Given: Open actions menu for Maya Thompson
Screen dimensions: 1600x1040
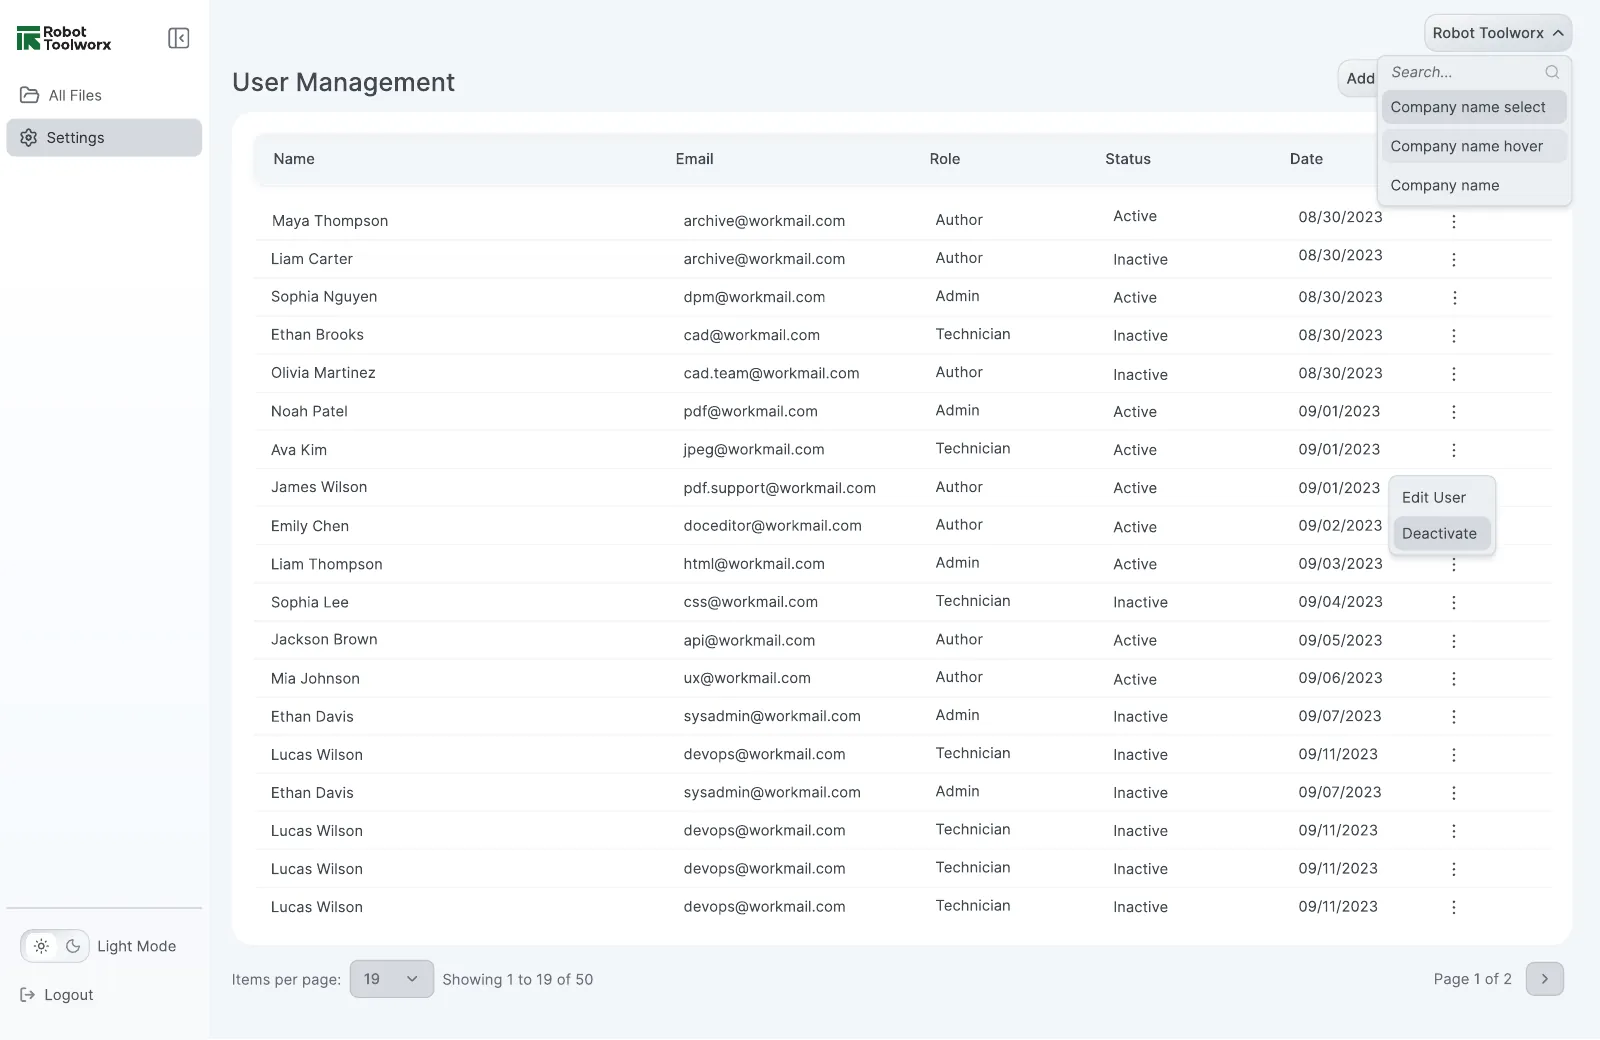Looking at the screenshot, I should pyautogui.click(x=1454, y=221).
